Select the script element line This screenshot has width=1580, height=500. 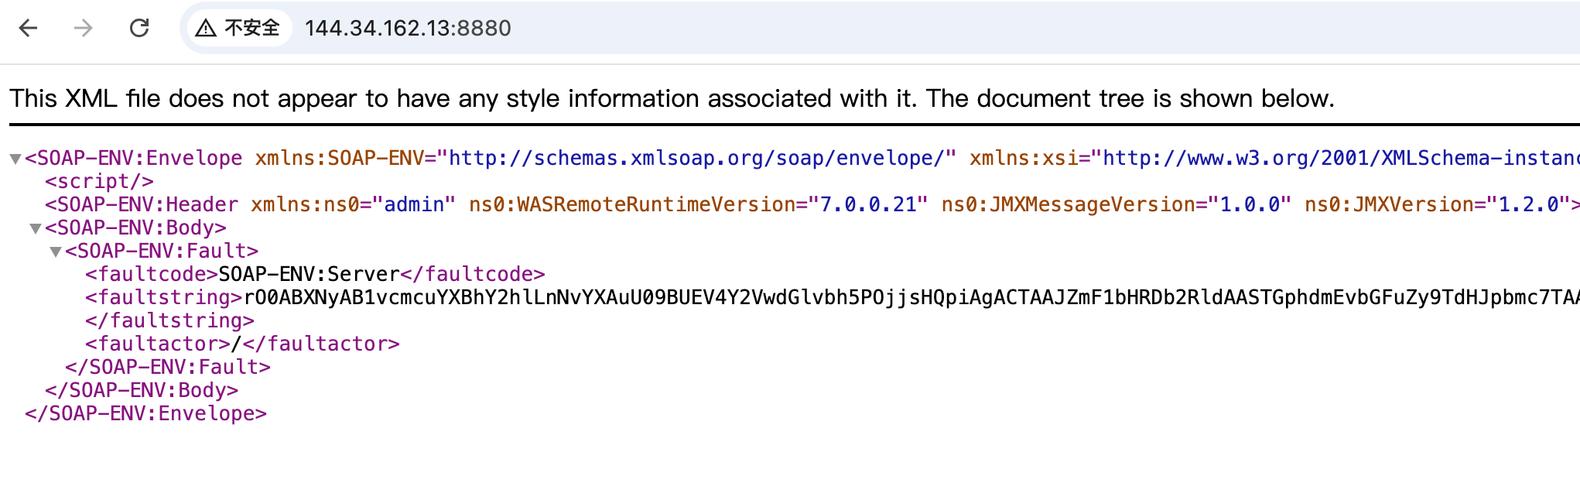[99, 182]
